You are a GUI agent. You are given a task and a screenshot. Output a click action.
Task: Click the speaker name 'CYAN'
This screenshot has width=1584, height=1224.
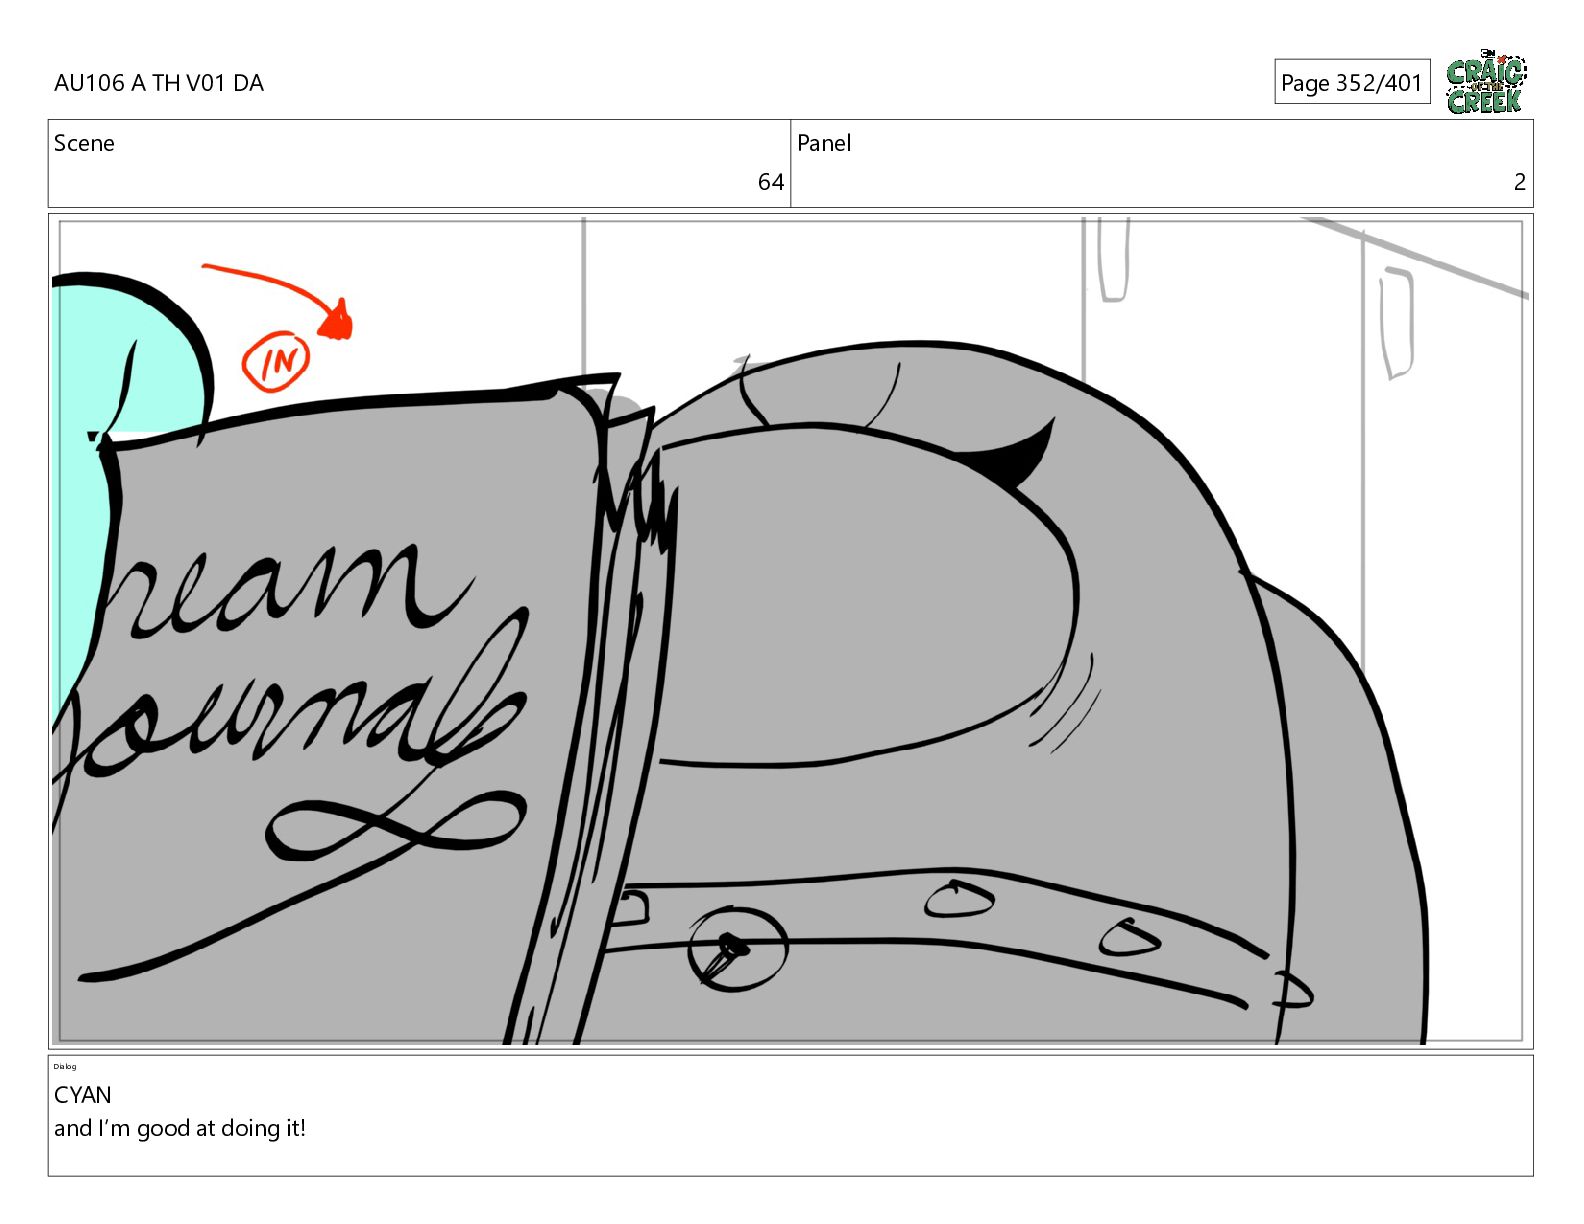83,1095
